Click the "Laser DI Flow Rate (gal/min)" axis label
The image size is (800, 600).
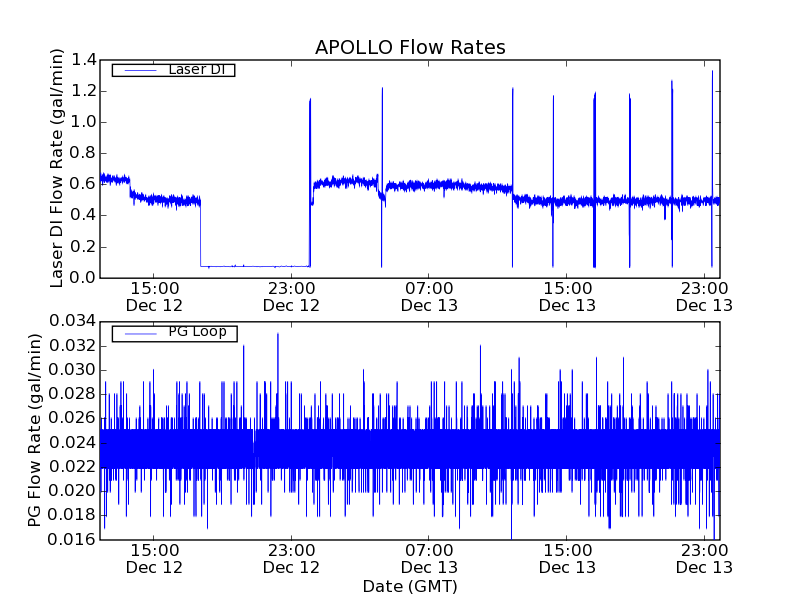click(57, 168)
